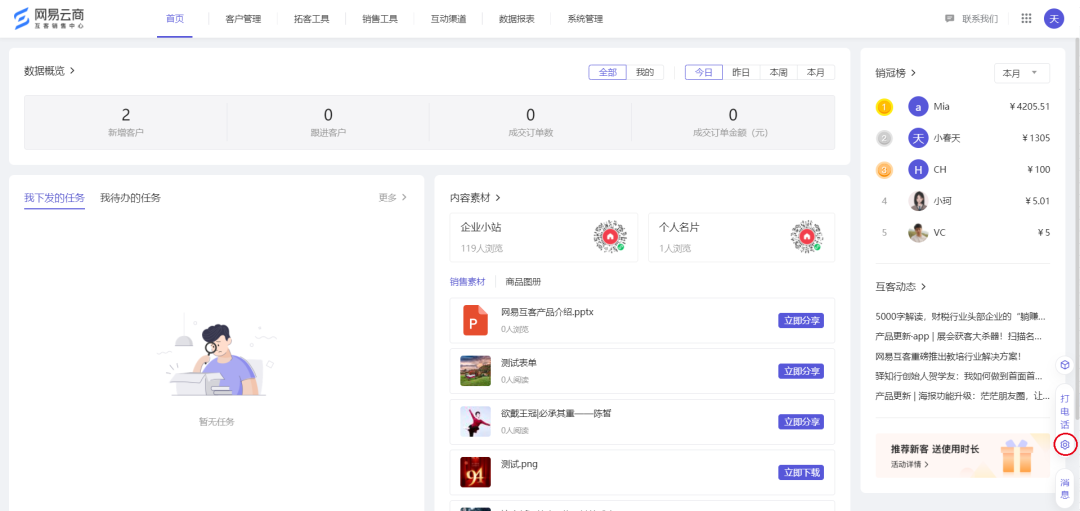Click 立即下载 for 测试.png
Viewport: 1080px width, 511px height.
tap(801, 472)
